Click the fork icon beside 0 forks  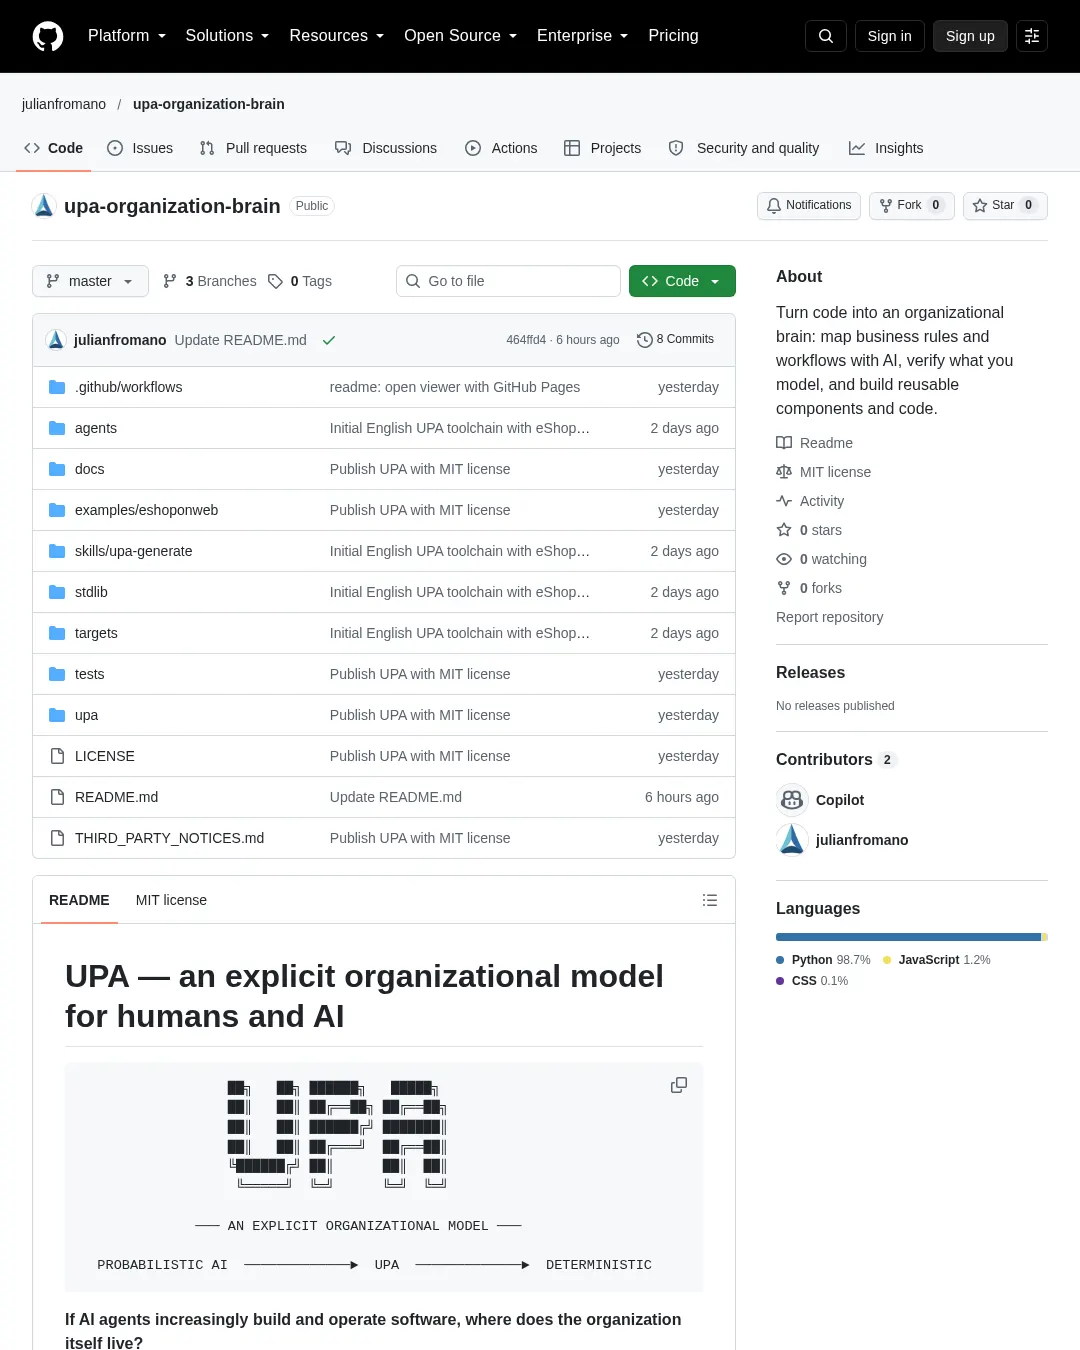point(784,588)
